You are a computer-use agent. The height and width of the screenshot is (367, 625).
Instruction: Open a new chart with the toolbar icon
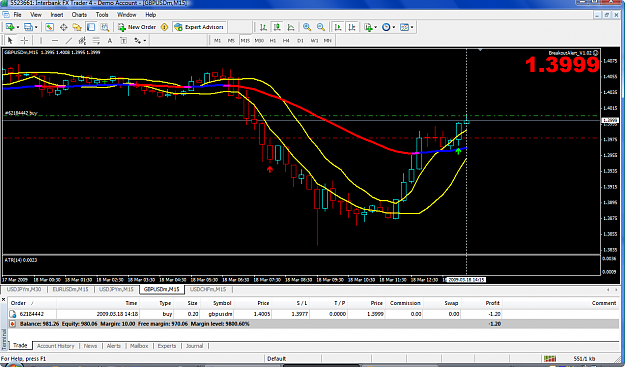[x=10, y=27]
